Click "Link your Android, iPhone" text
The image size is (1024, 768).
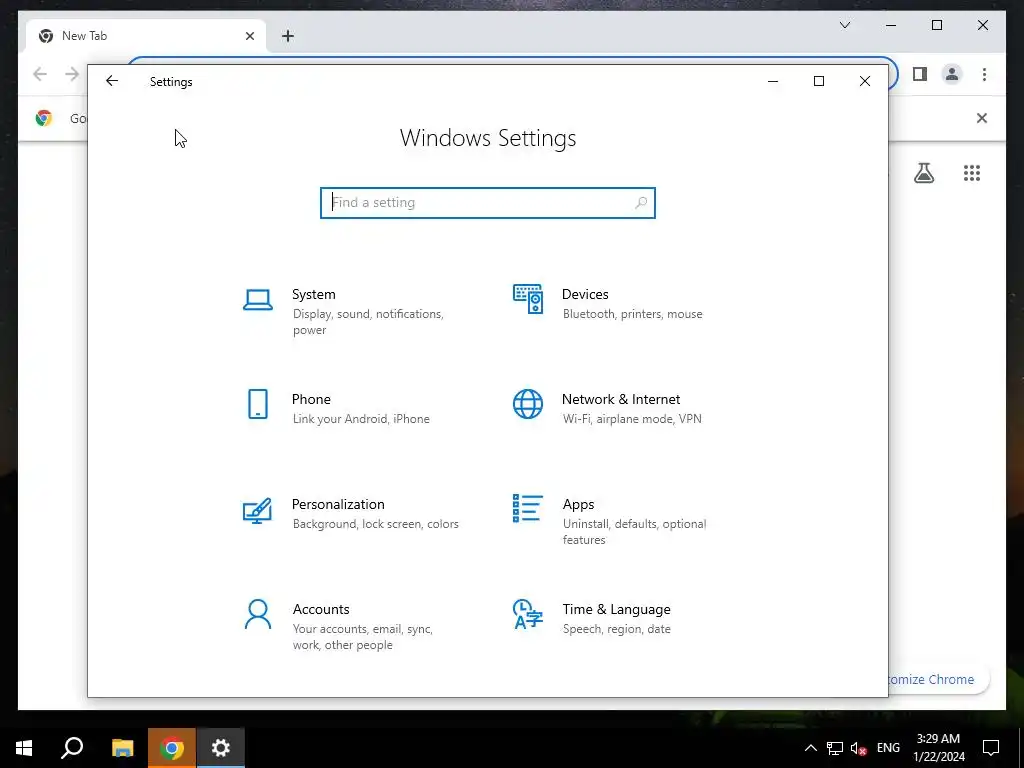tap(361, 419)
